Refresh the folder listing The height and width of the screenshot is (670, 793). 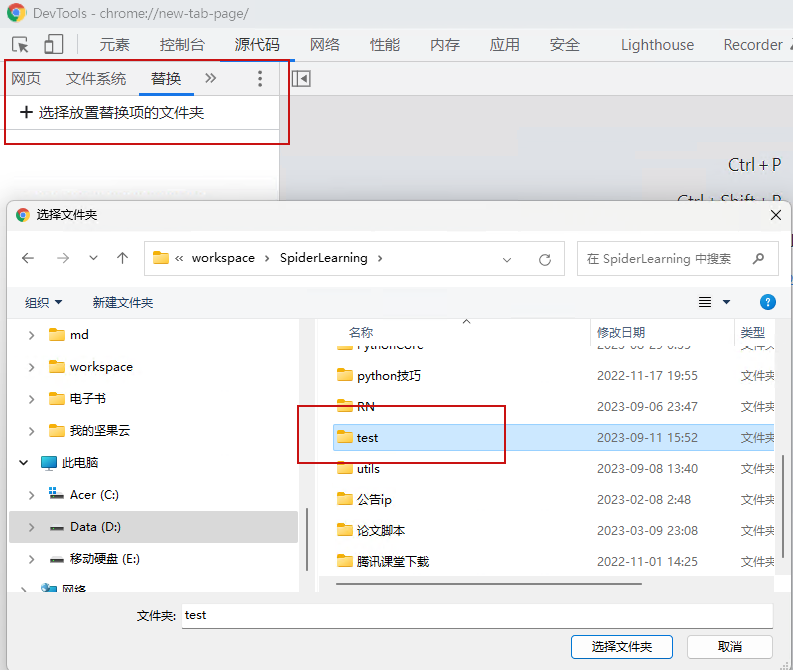tap(545, 259)
